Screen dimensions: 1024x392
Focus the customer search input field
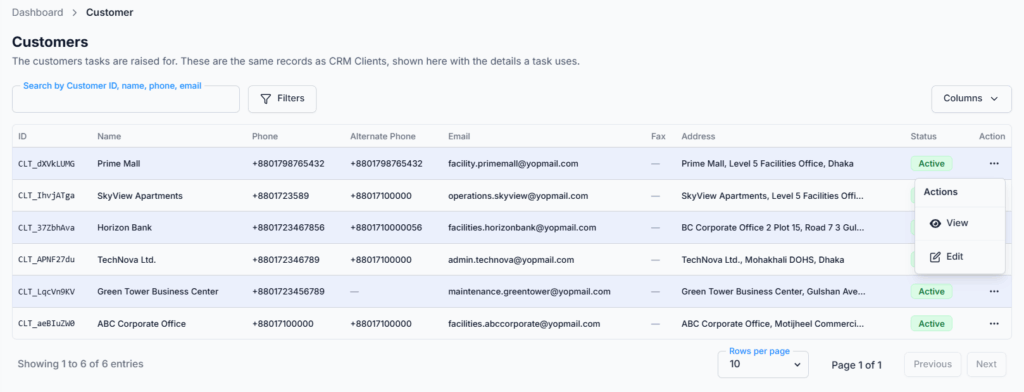125,99
